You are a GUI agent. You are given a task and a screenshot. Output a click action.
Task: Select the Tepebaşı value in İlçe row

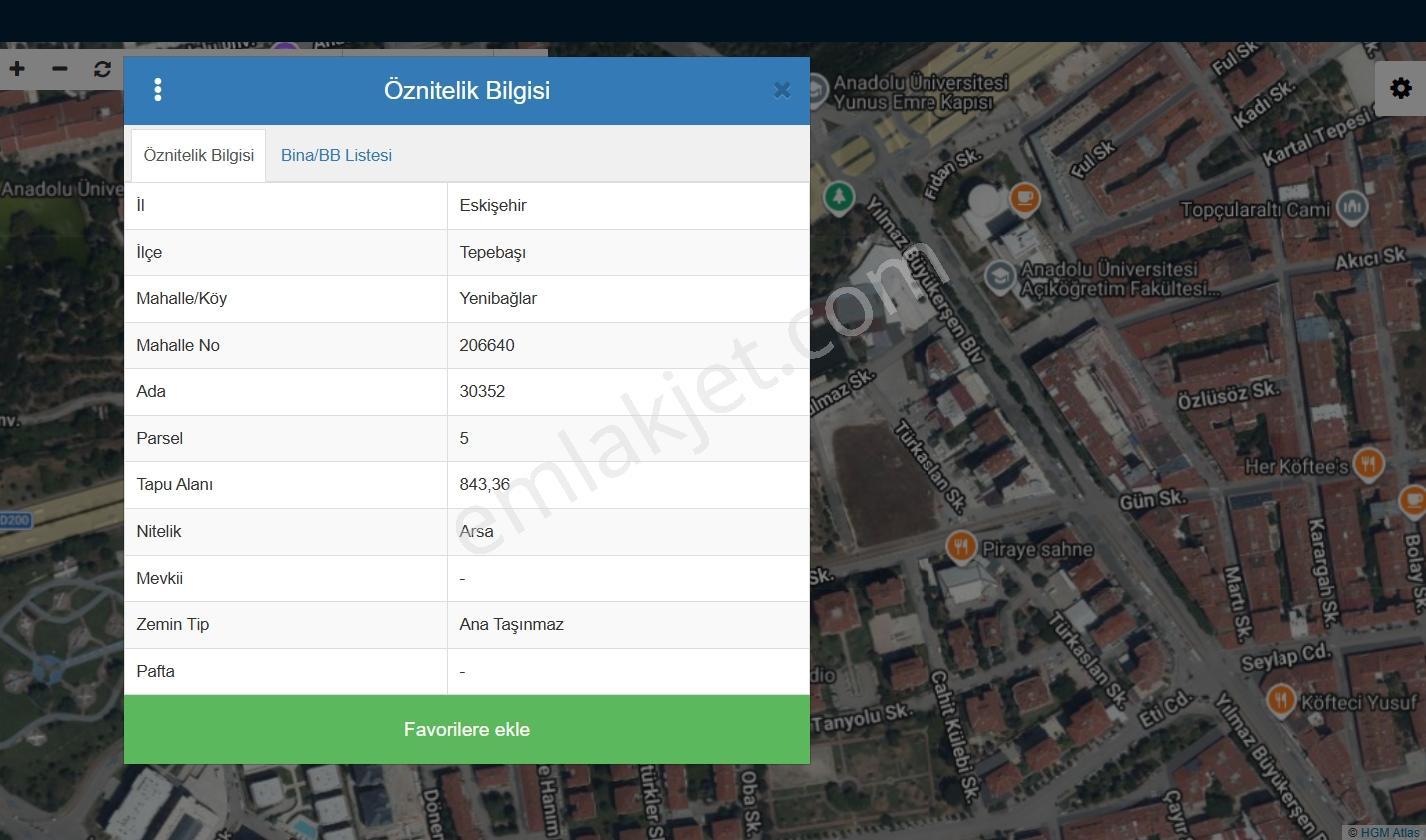point(493,253)
